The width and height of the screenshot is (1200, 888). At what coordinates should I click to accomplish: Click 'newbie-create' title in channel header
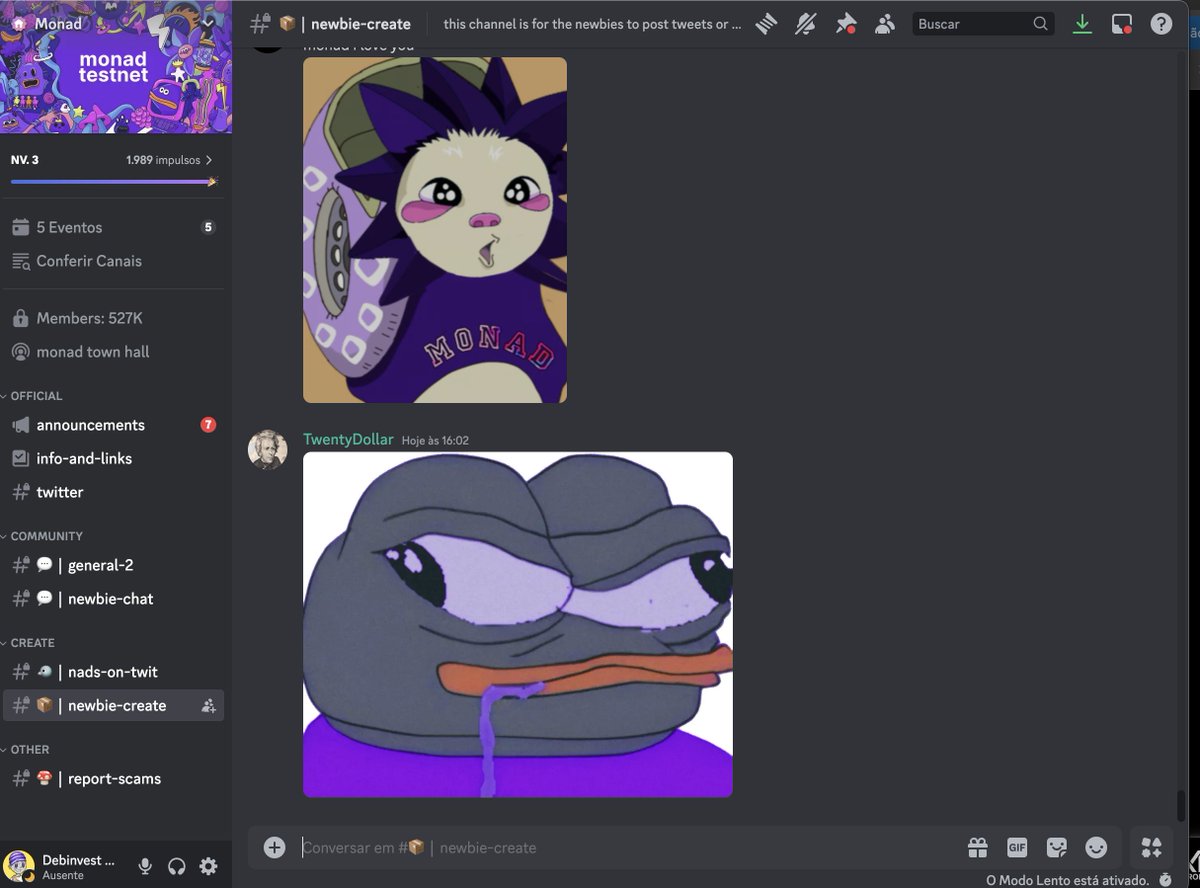[360, 24]
